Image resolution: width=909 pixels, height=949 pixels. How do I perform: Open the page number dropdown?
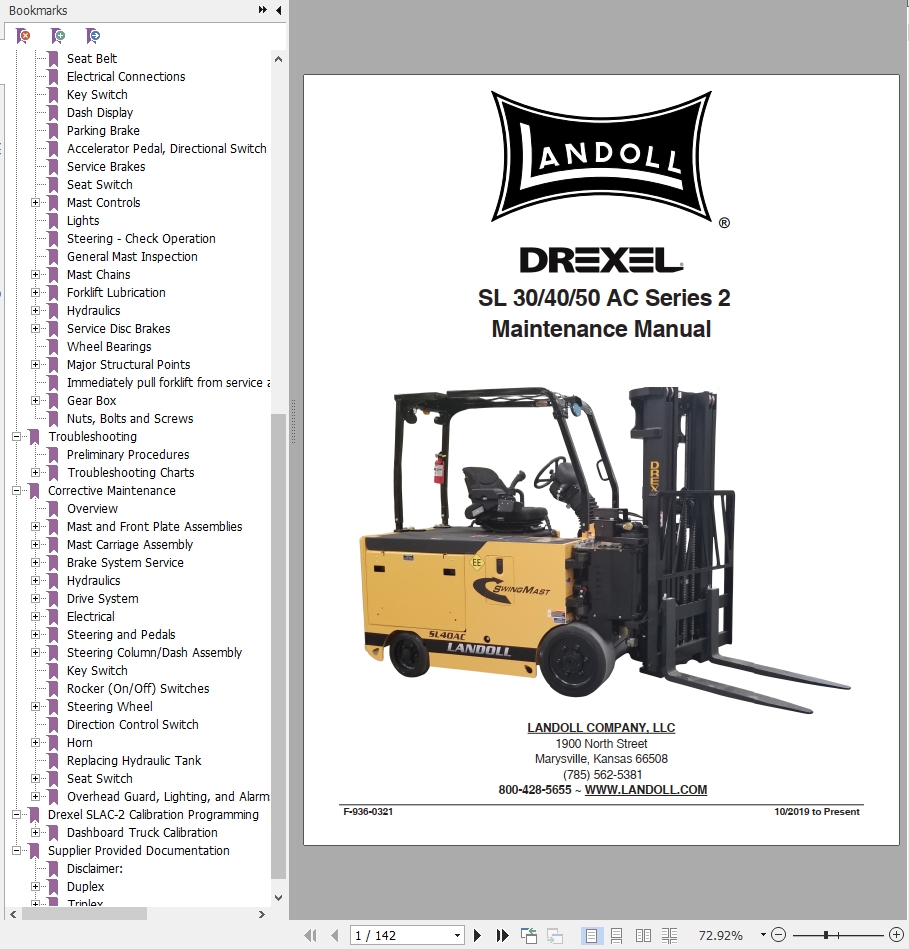pyautogui.click(x=458, y=936)
